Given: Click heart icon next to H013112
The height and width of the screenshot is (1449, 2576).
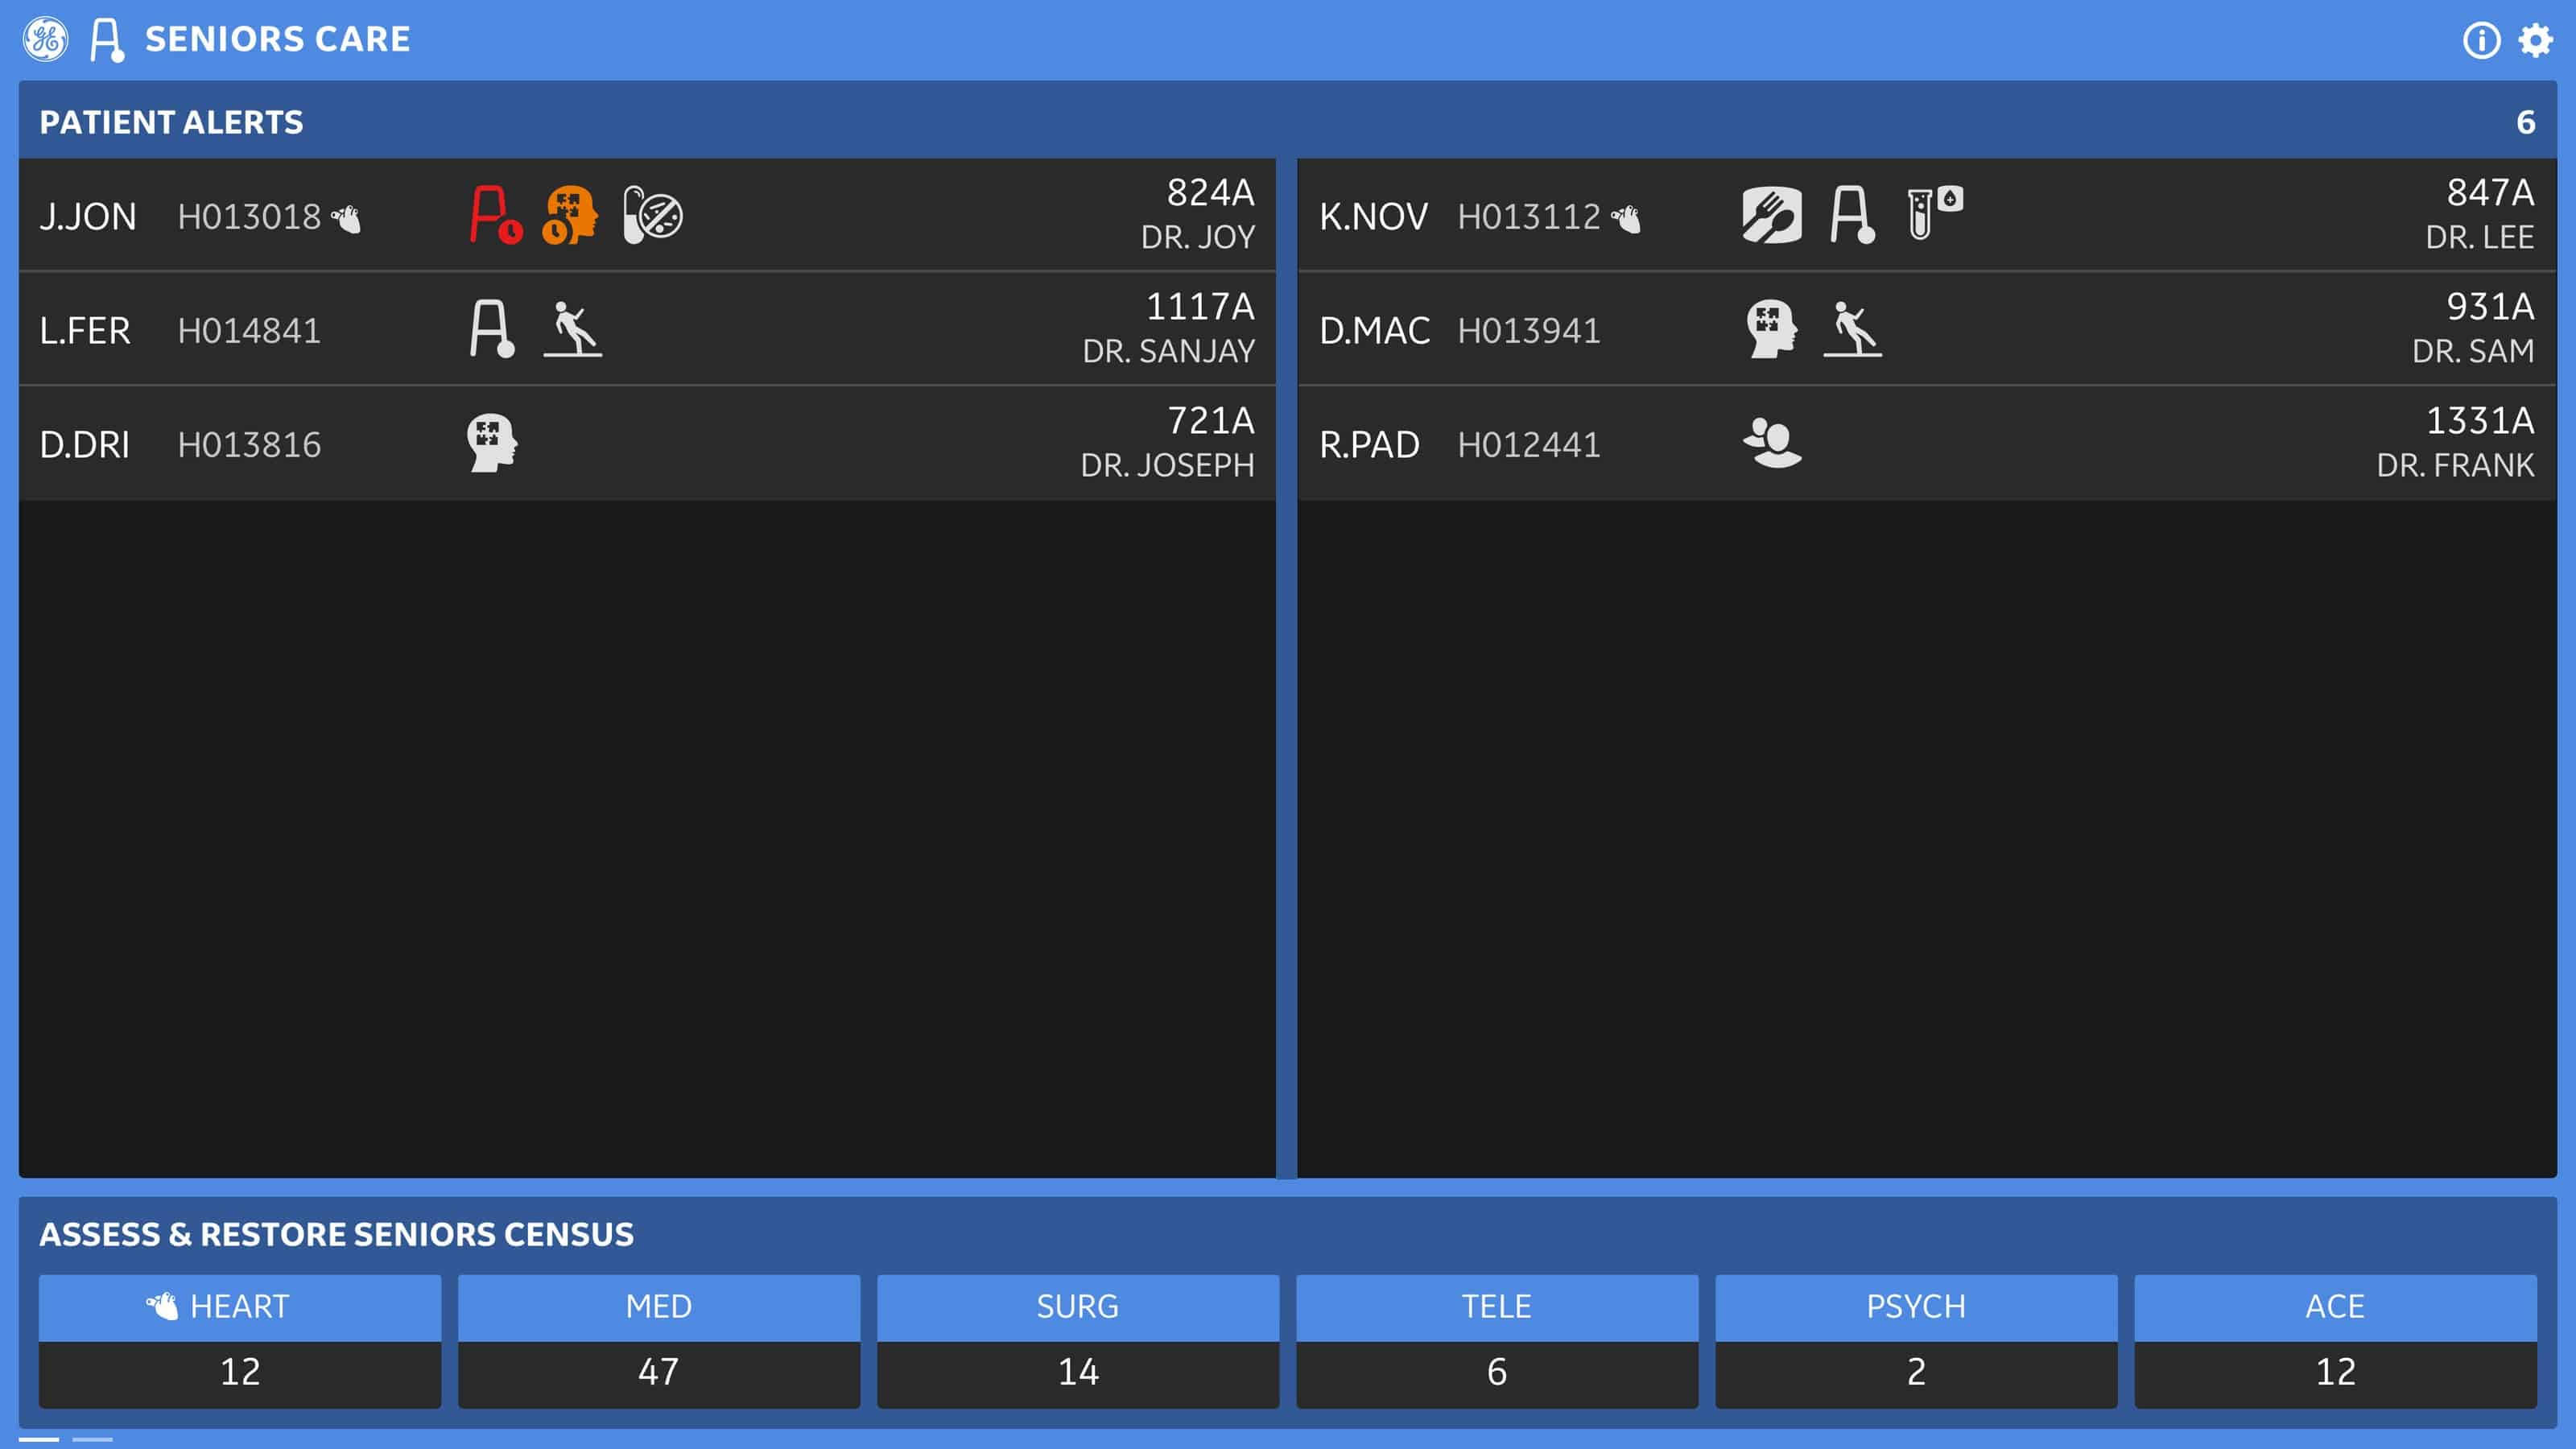Looking at the screenshot, I should click(x=1626, y=218).
